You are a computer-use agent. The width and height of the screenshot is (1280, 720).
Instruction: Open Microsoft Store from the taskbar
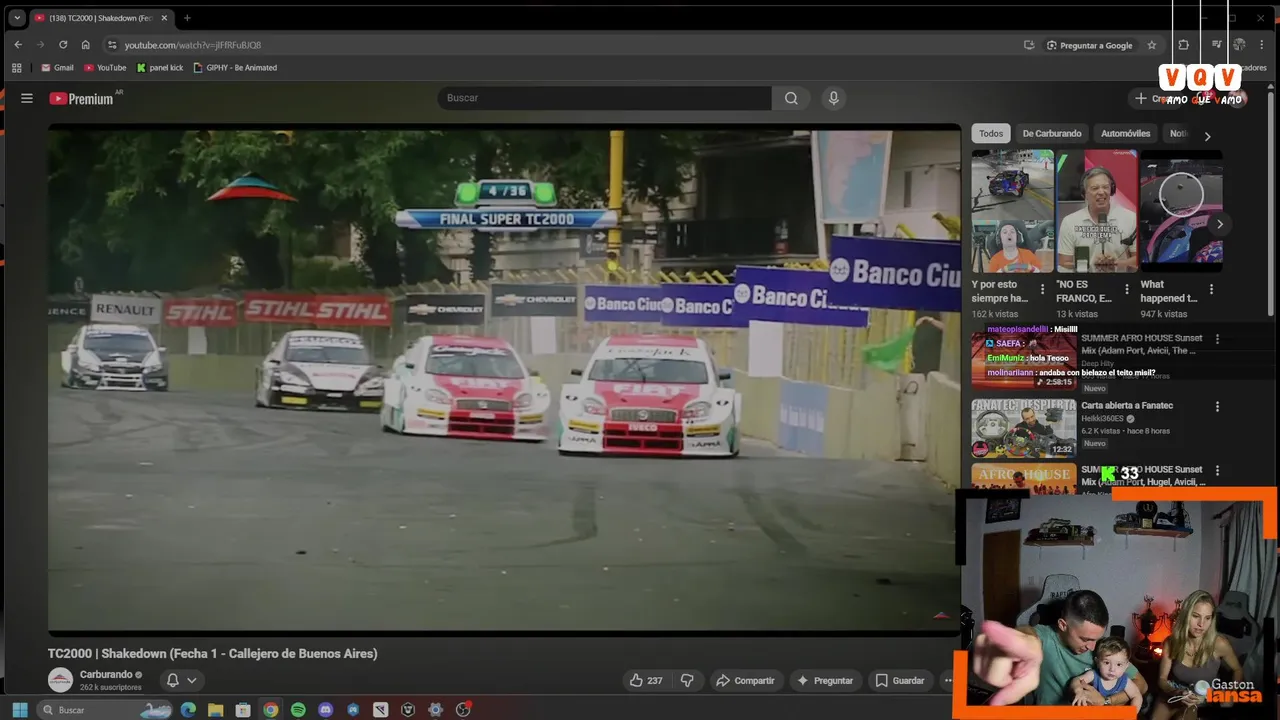pyautogui.click(x=243, y=710)
